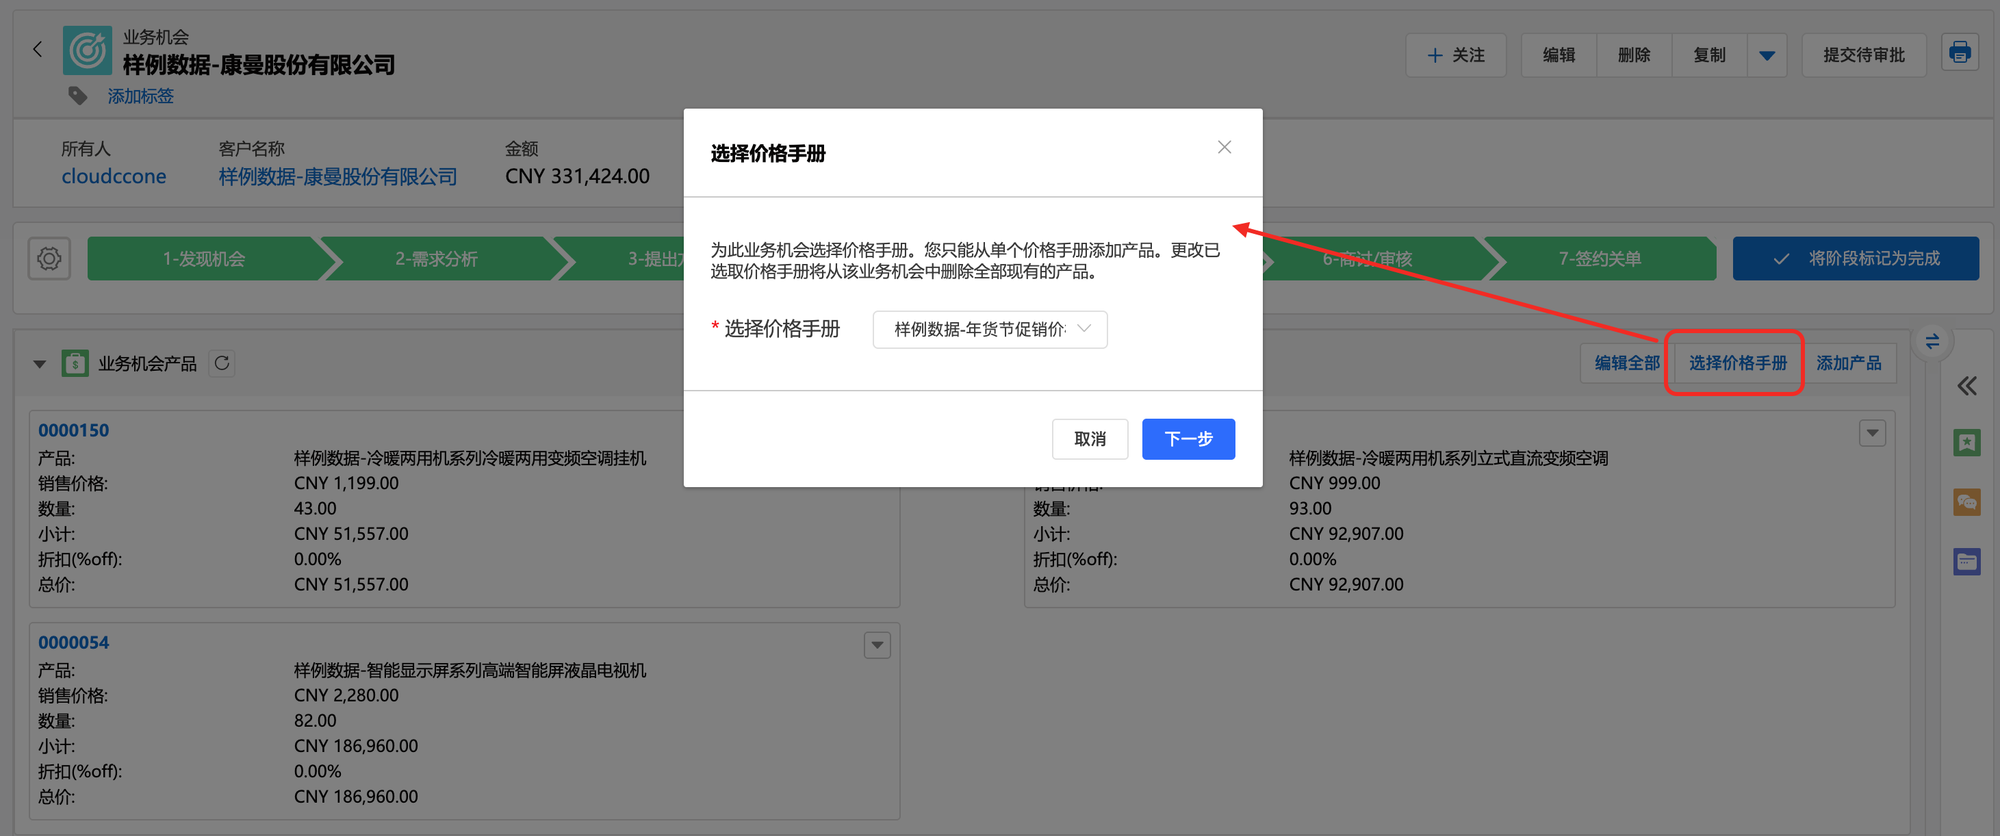Viewport: 2000px width, 836px height.
Task: Select the 7-签约关单 stage
Action: [x=1599, y=259]
